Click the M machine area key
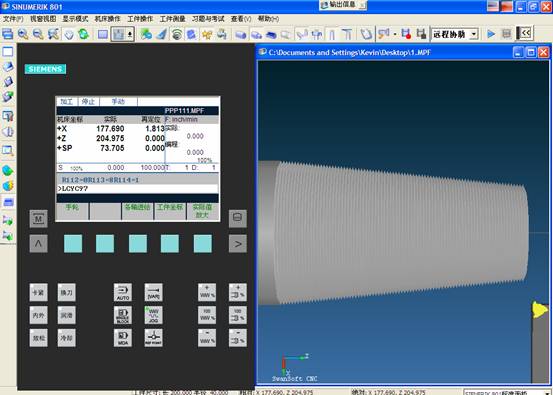Image resolution: width=553 pixels, height=395 pixels. tap(38, 219)
